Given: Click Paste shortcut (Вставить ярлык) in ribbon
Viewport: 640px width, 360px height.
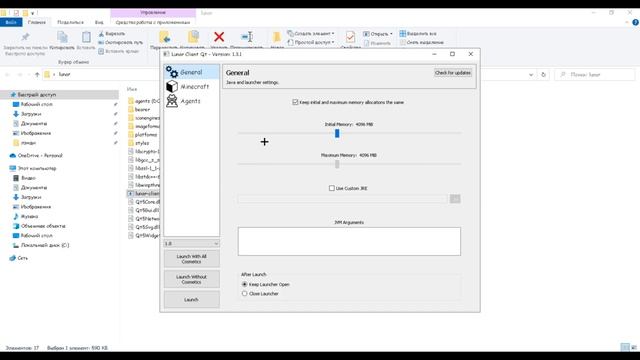Looking at the screenshot, I should (118, 51).
